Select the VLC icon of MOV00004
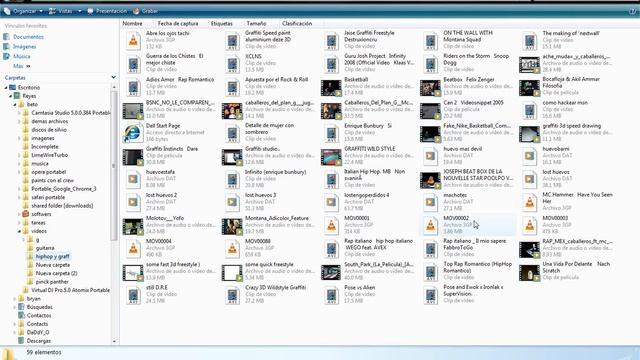This screenshot has height=360, width=640. pyautogui.click(x=133, y=249)
